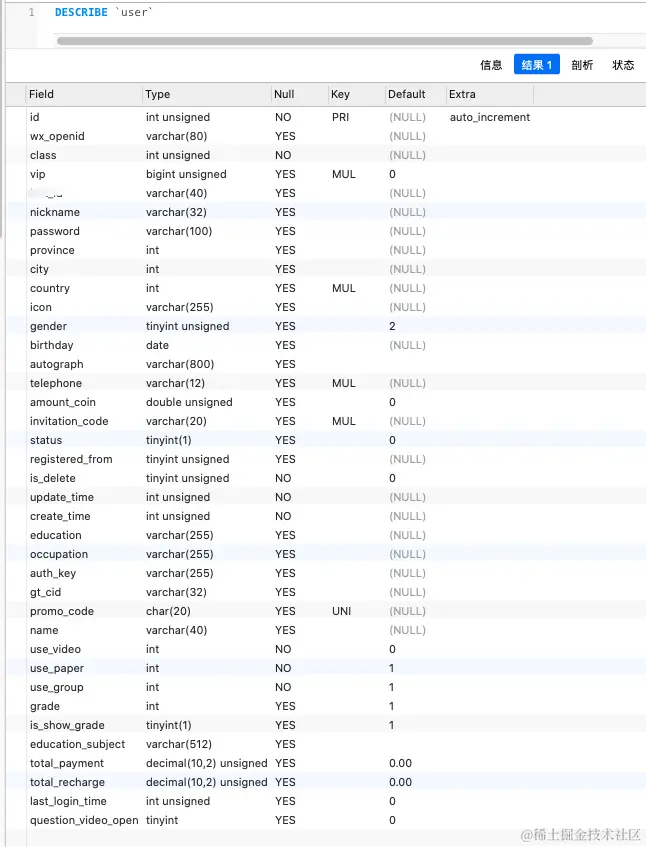Image resolution: width=646 pixels, height=847 pixels.
Task: Select the 'autograph' field cell
Action: 57,364
